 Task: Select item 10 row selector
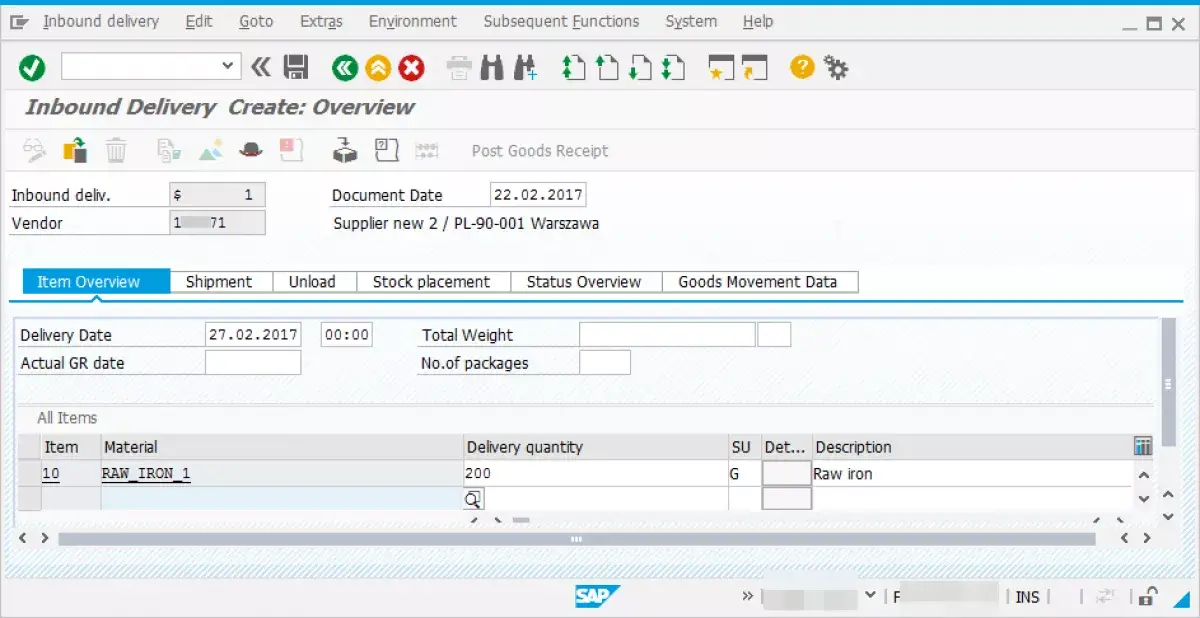click(x=29, y=474)
